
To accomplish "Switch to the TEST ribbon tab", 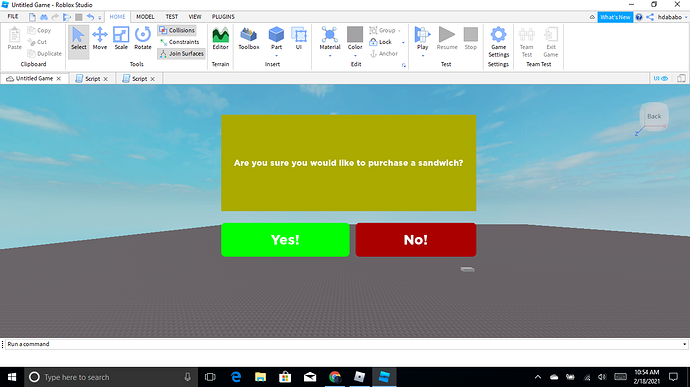I will pos(172,16).
